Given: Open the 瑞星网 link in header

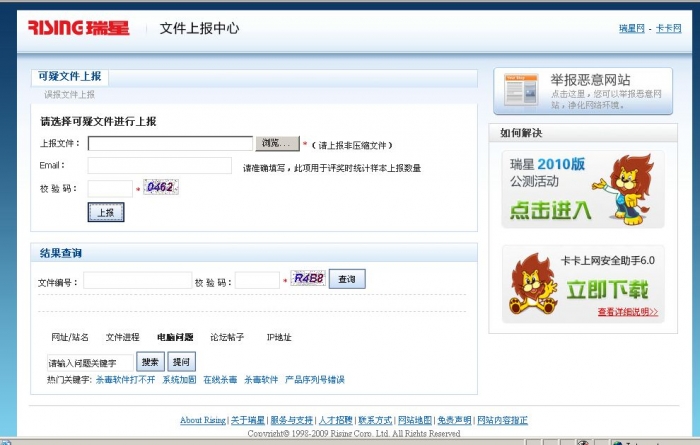Looking at the screenshot, I should (632, 28).
